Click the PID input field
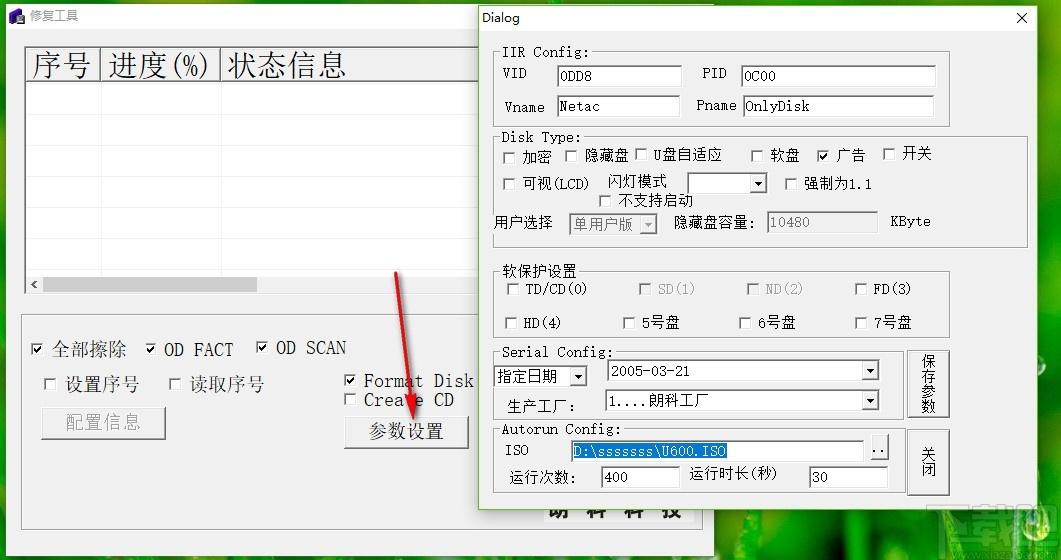Image resolution: width=1061 pixels, height=560 pixels. 838,76
